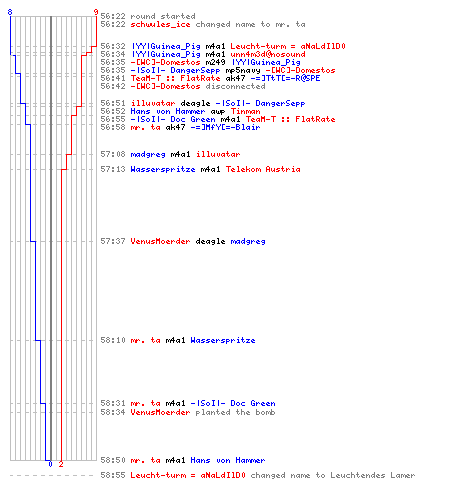The width and height of the screenshot is (450, 500).
Task: Click unn4m3d@nosound victim name
Action: (x=268, y=54)
